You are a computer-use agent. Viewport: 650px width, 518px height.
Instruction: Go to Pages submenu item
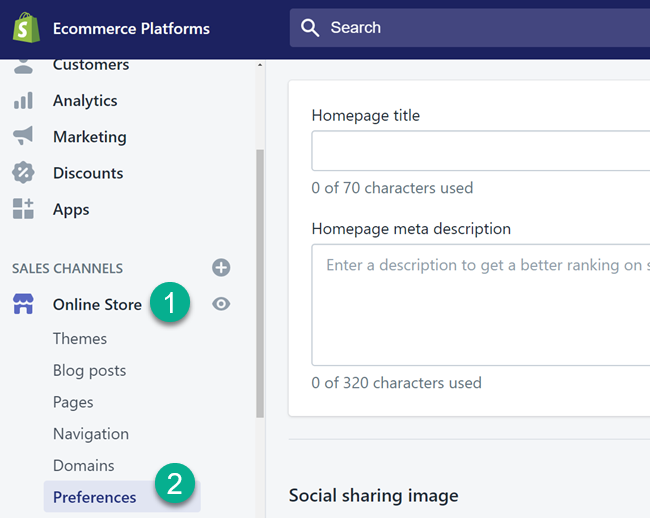click(73, 402)
